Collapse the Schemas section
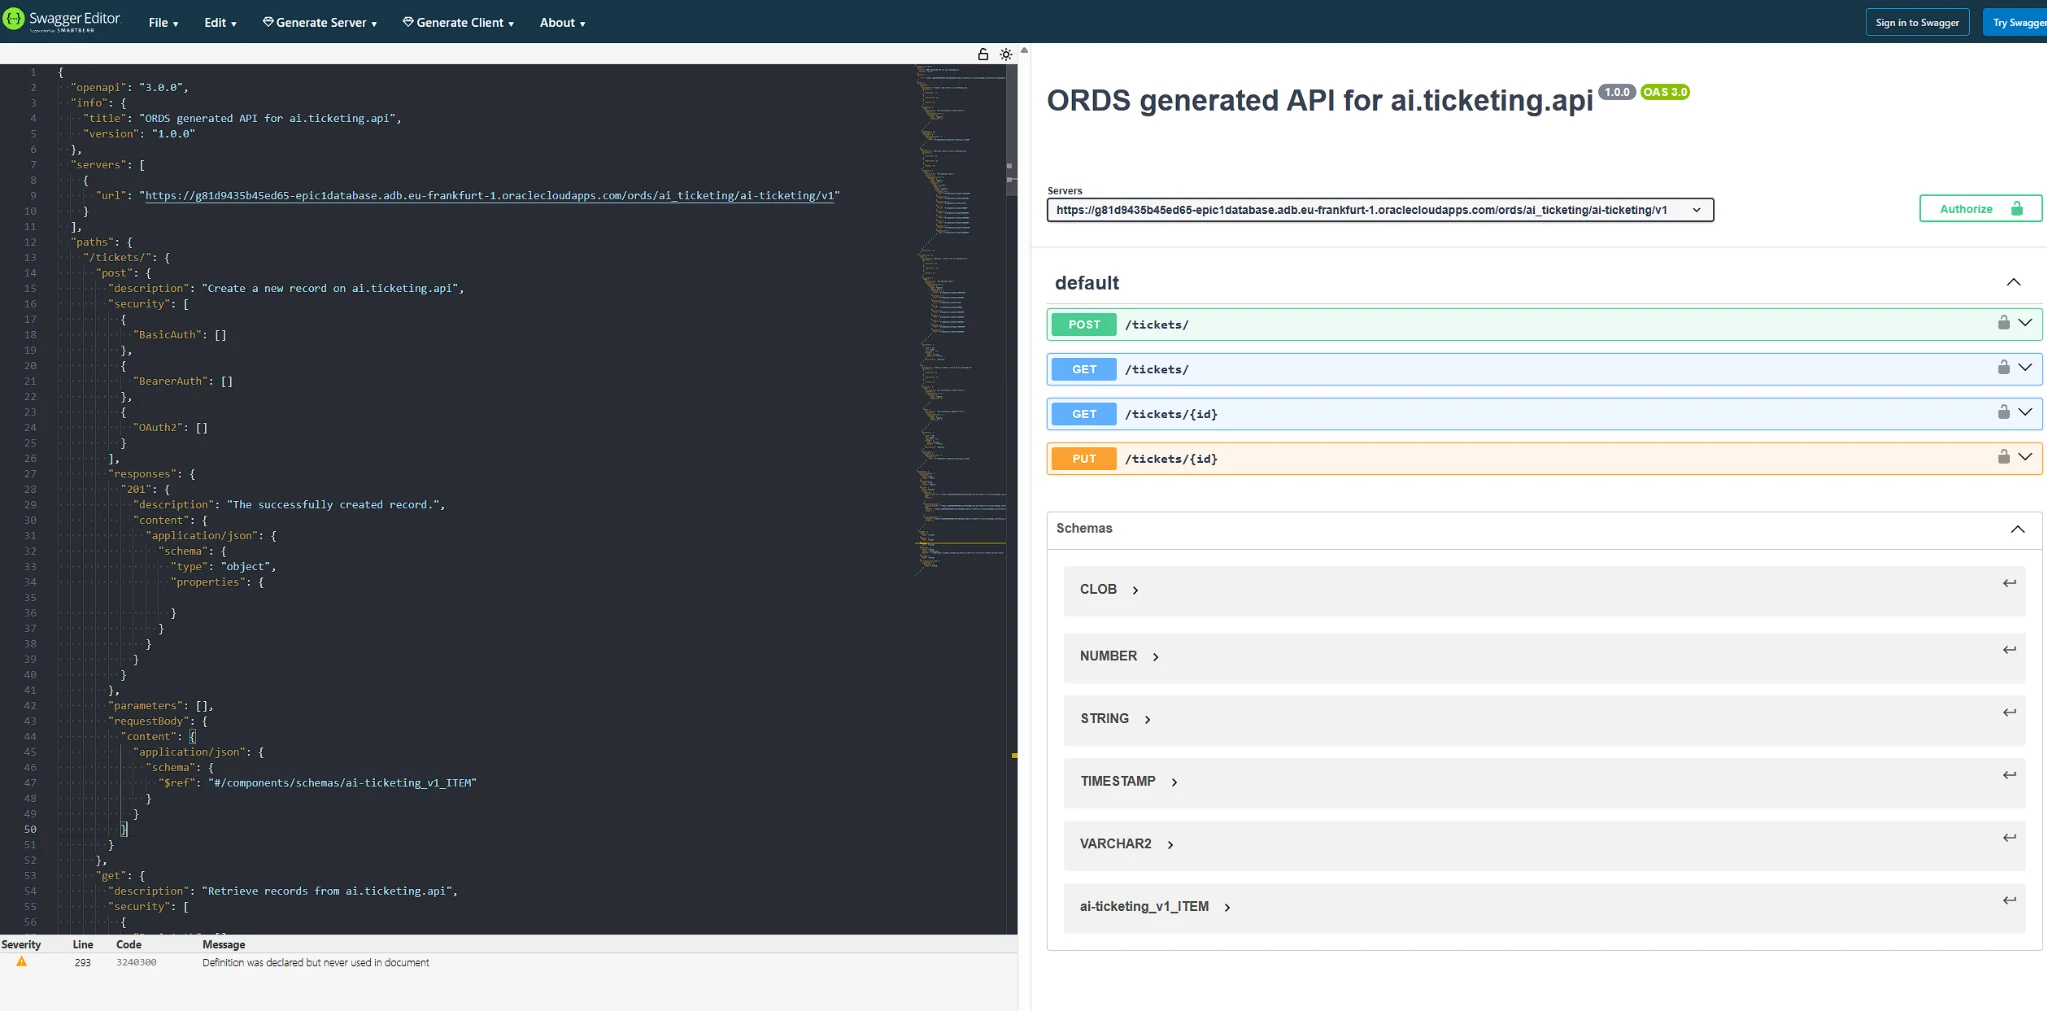 2017,529
